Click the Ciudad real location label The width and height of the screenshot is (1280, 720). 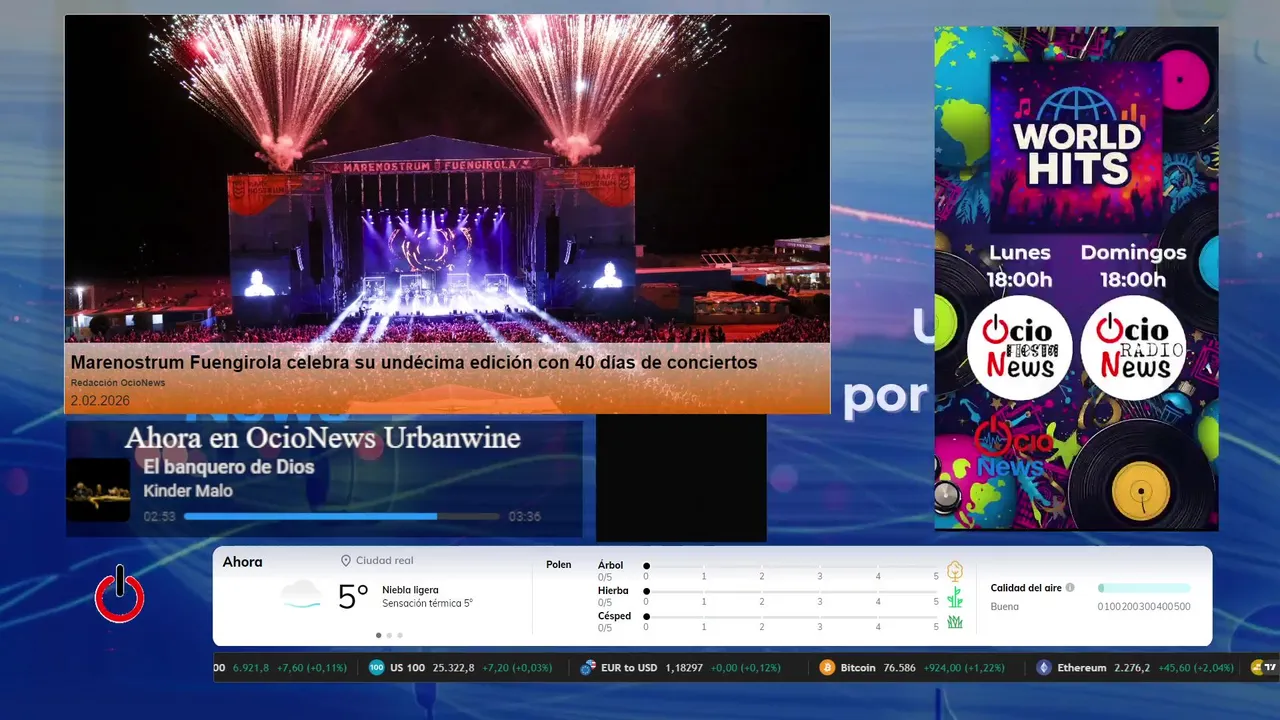385,561
